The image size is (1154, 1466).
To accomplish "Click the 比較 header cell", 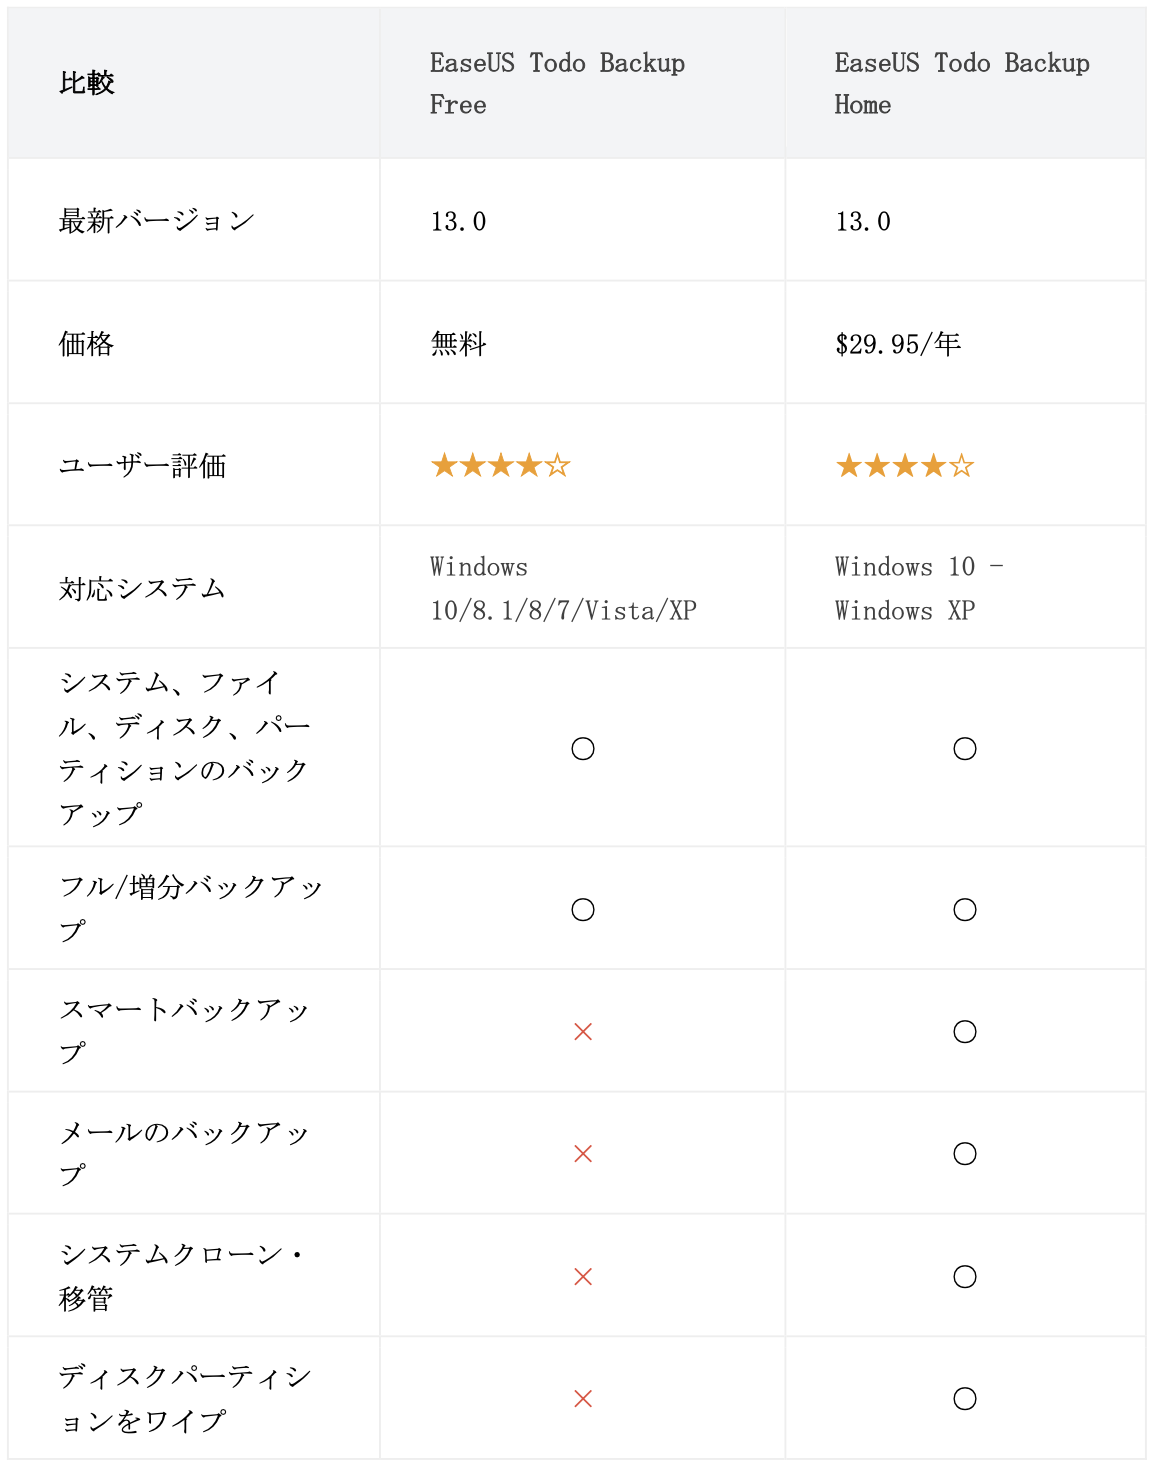I will (x=87, y=84).
